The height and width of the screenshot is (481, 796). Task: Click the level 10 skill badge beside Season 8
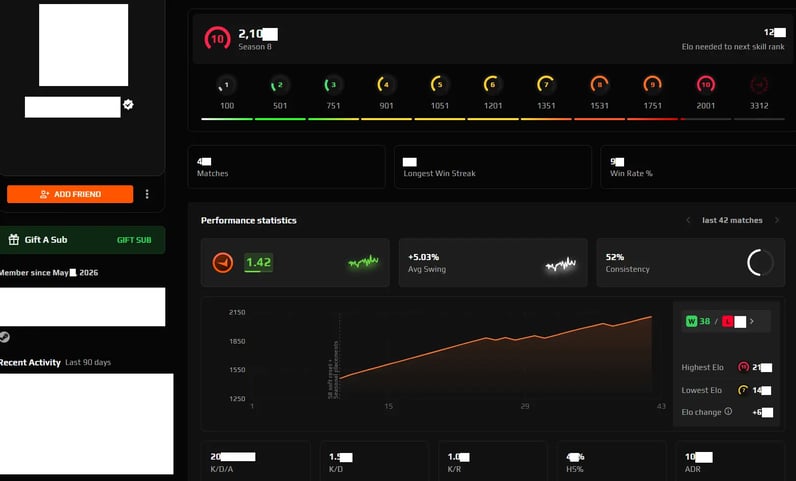coord(217,39)
